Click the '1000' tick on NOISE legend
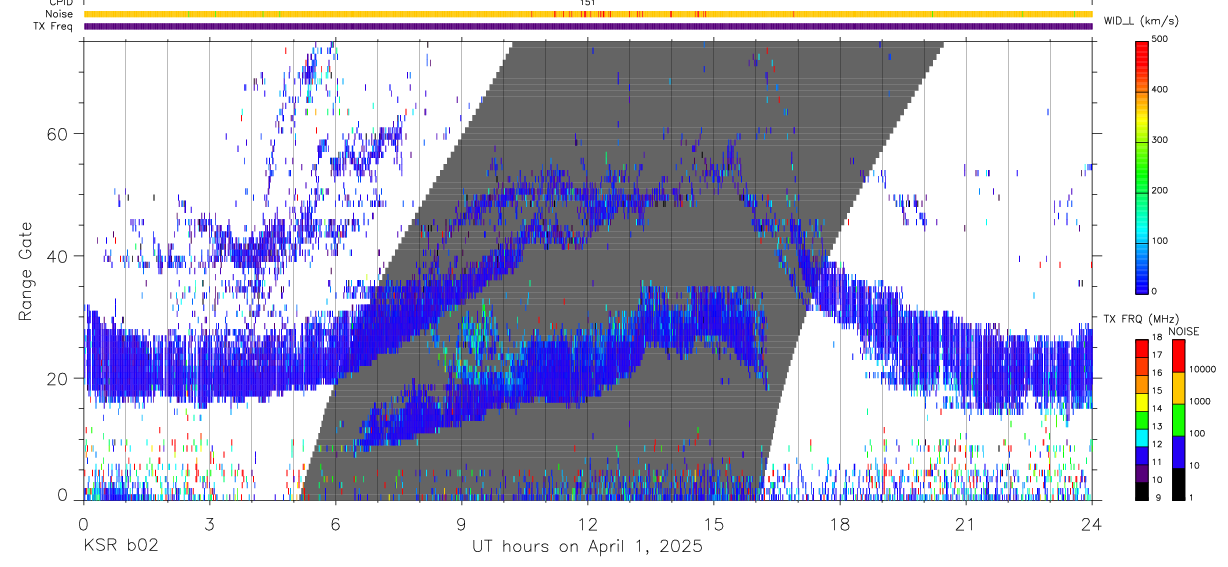This screenshot has height=567, width=1228. [1200, 401]
